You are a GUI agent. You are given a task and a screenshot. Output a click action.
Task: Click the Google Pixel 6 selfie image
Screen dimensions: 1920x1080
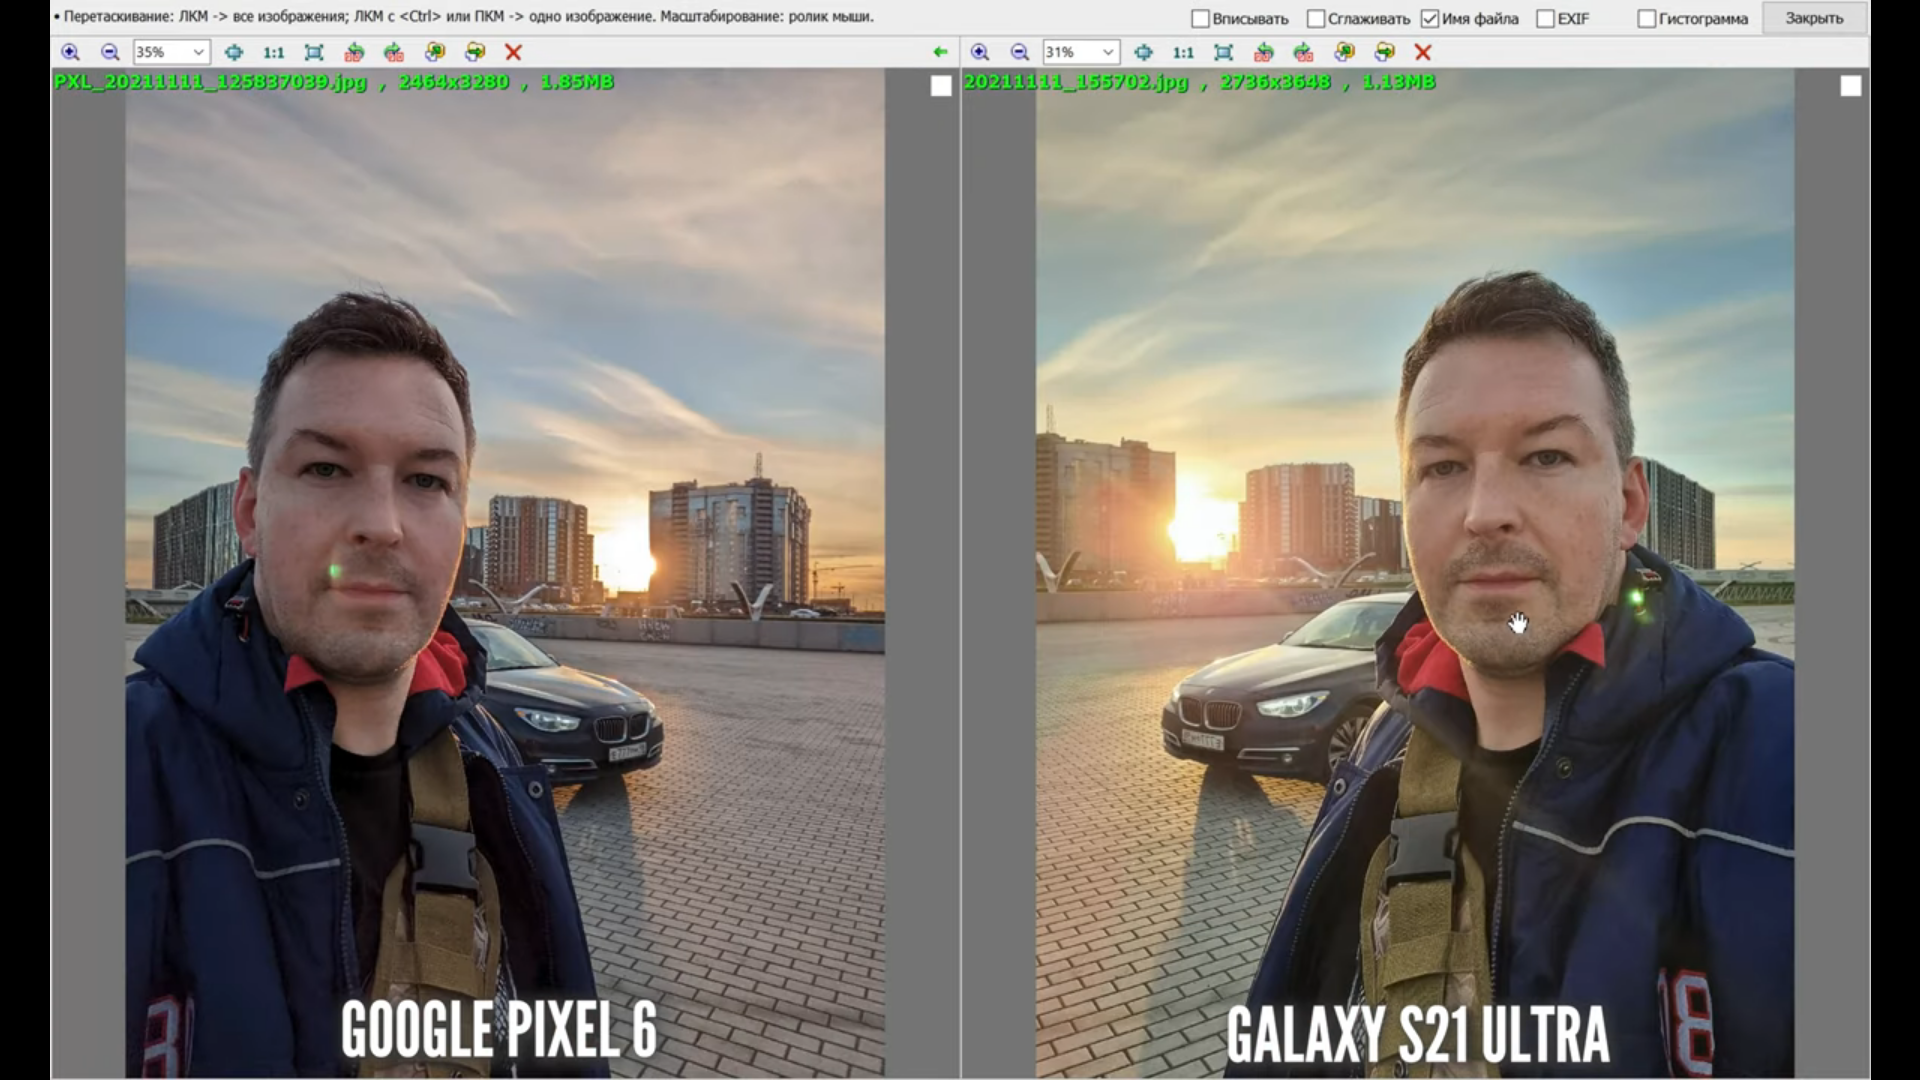click(x=505, y=573)
